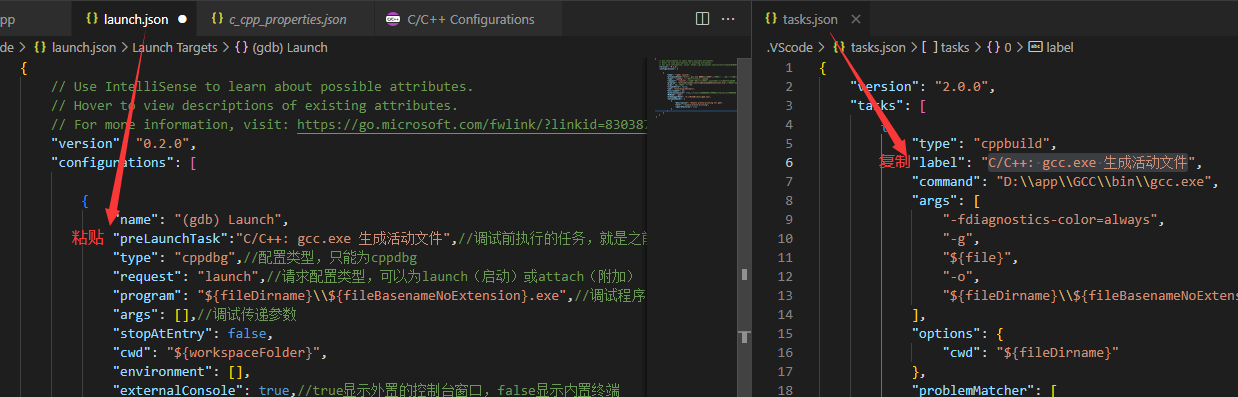The width and height of the screenshot is (1238, 397).
Task: Click line number 18 in tasks.json
Action: point(785,390)
